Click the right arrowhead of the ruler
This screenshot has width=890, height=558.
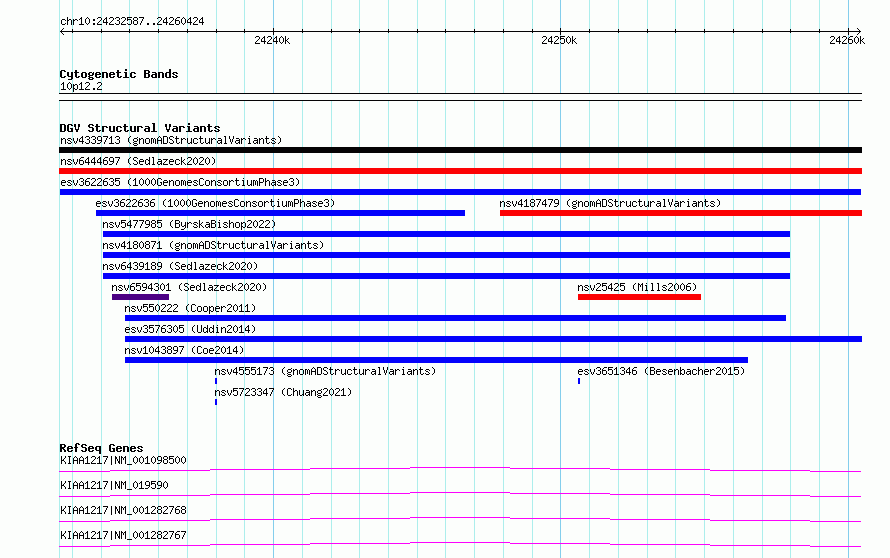coord(859,31)
